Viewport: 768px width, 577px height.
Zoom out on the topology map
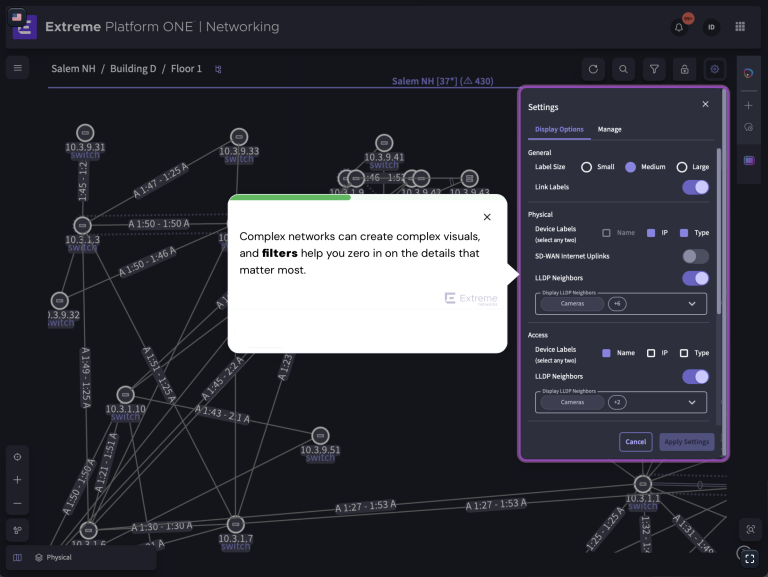[x=17, y=504]
